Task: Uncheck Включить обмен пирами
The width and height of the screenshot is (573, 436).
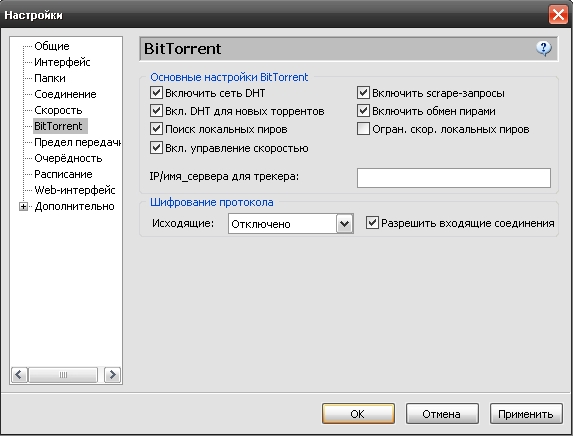Action: click(x=363, y=111)
